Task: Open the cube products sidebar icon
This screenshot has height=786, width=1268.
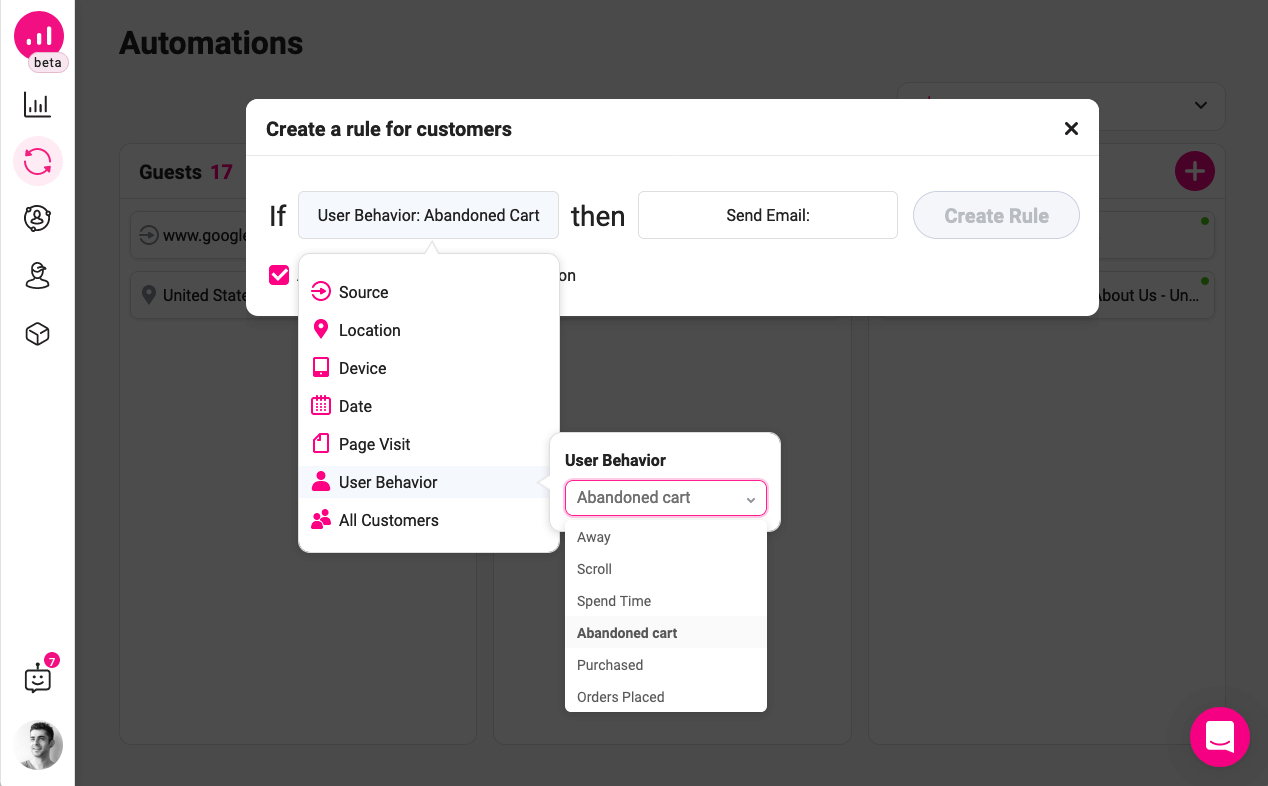Action: [x=38, y=334]
